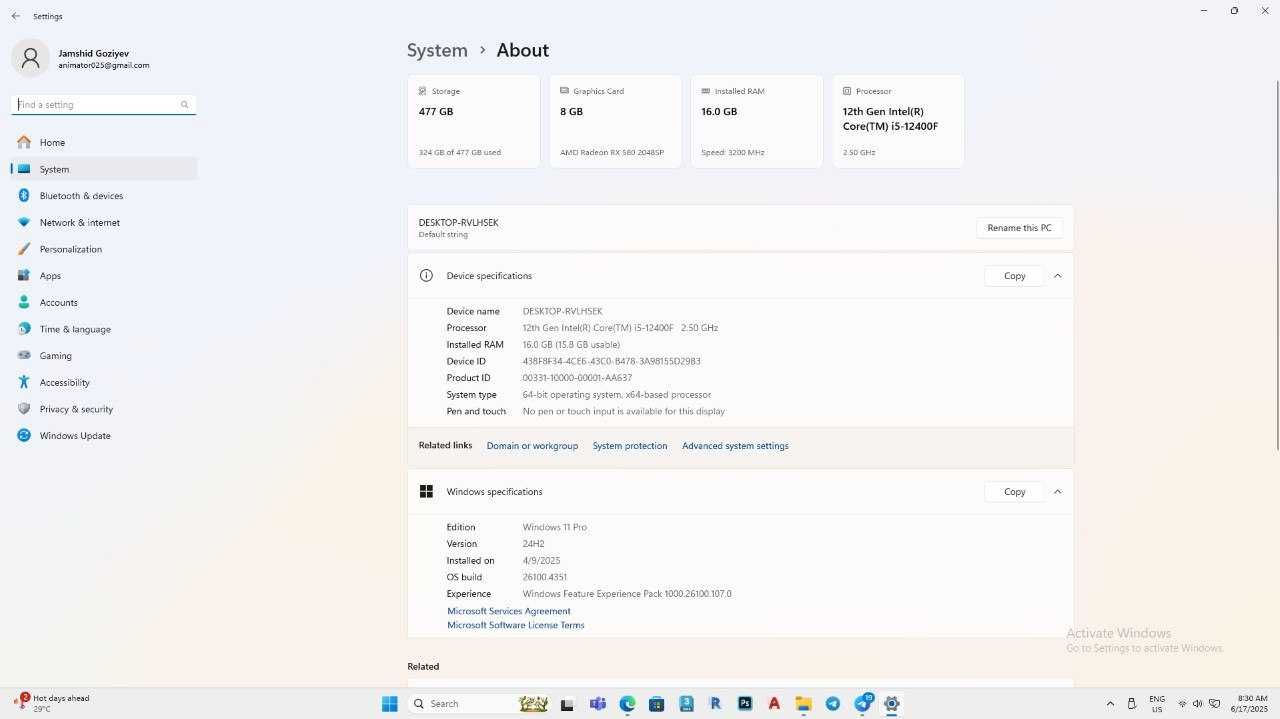The image size is (1280, 719).
Task: Open Time & language settings
Action: pyautogui.click(x=104, y=329)
